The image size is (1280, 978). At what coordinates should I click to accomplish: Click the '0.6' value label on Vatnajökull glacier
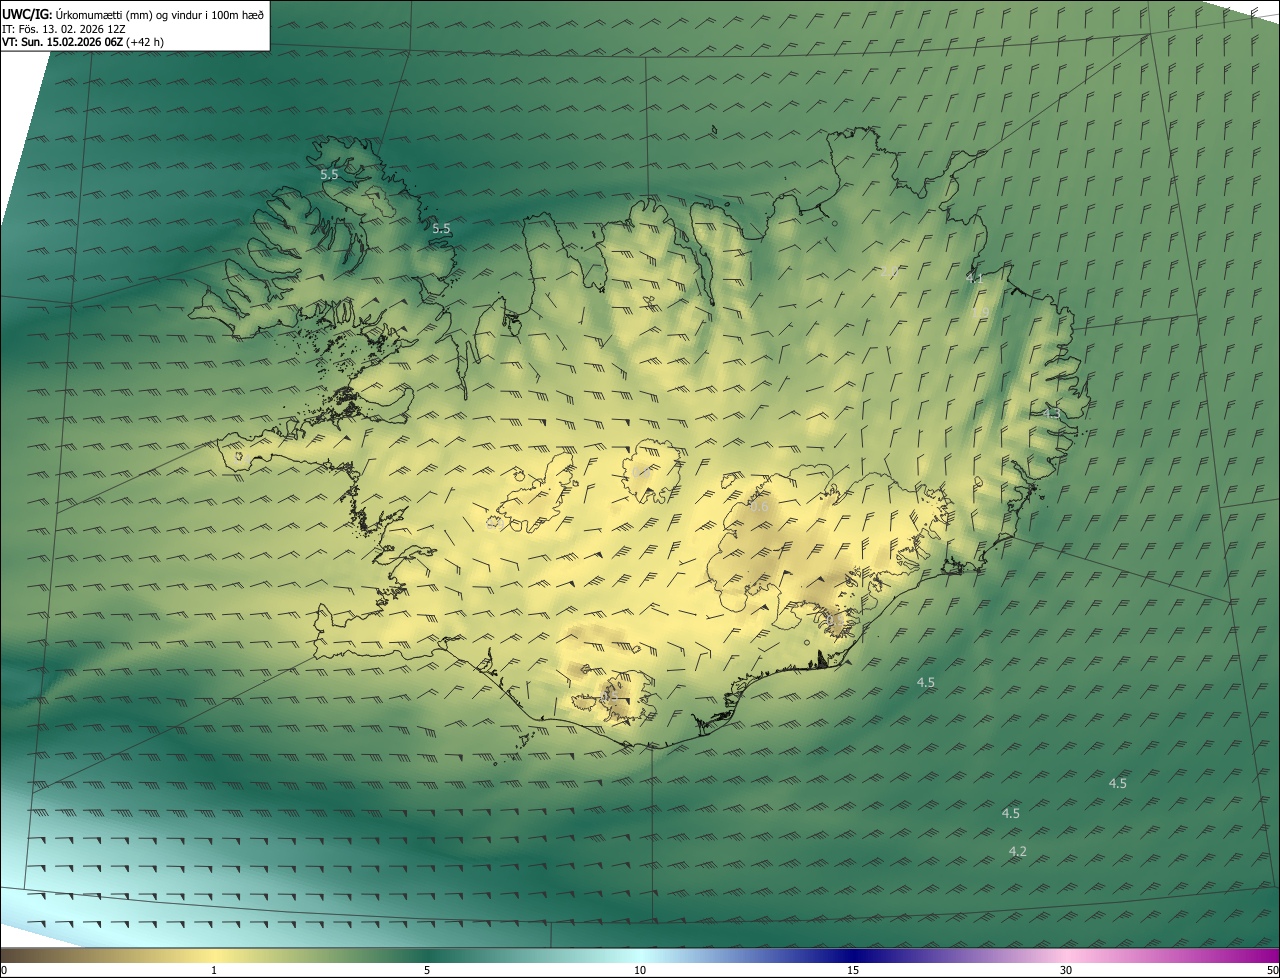coord(759,507)
